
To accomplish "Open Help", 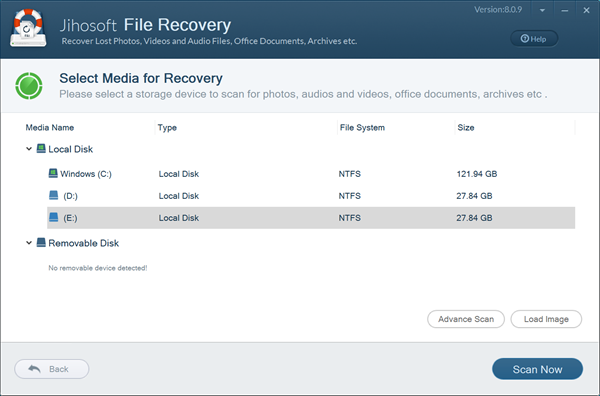I will [534, 39].
